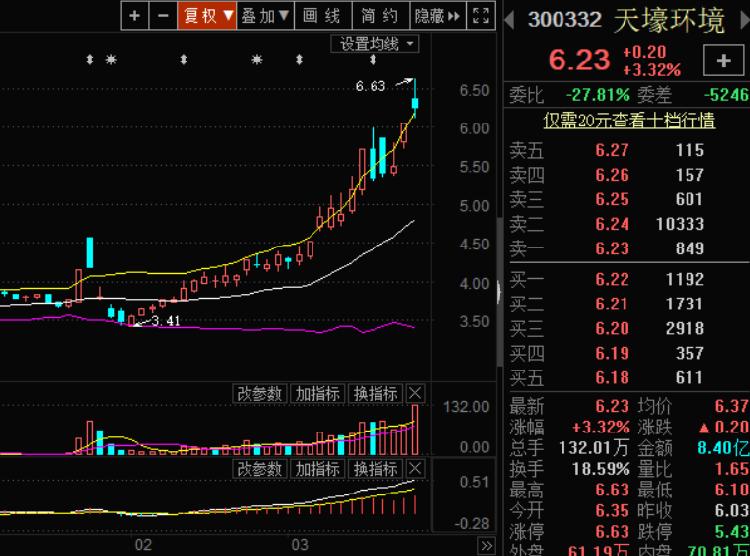Click the zoom-out minus button in chart toolbar
The height and width of the screenshot is (556, 750).
coord(162,15)
